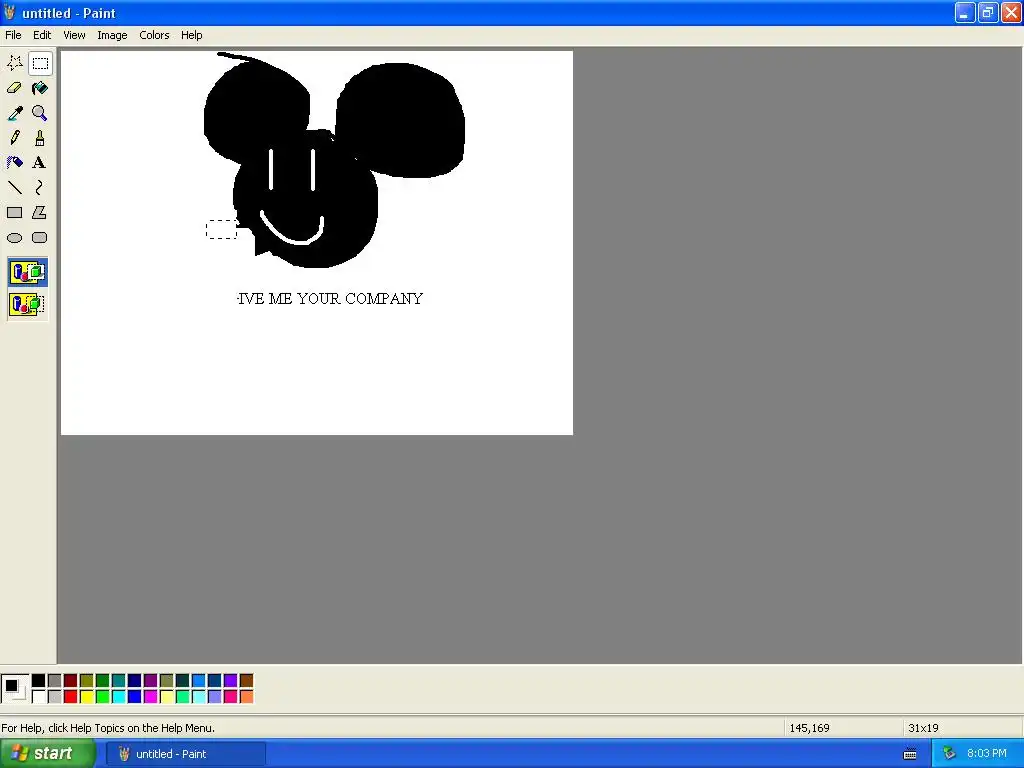Screen dimensions: 1024x768
Task: Open the Edit menu
Action: pos(42,35)
